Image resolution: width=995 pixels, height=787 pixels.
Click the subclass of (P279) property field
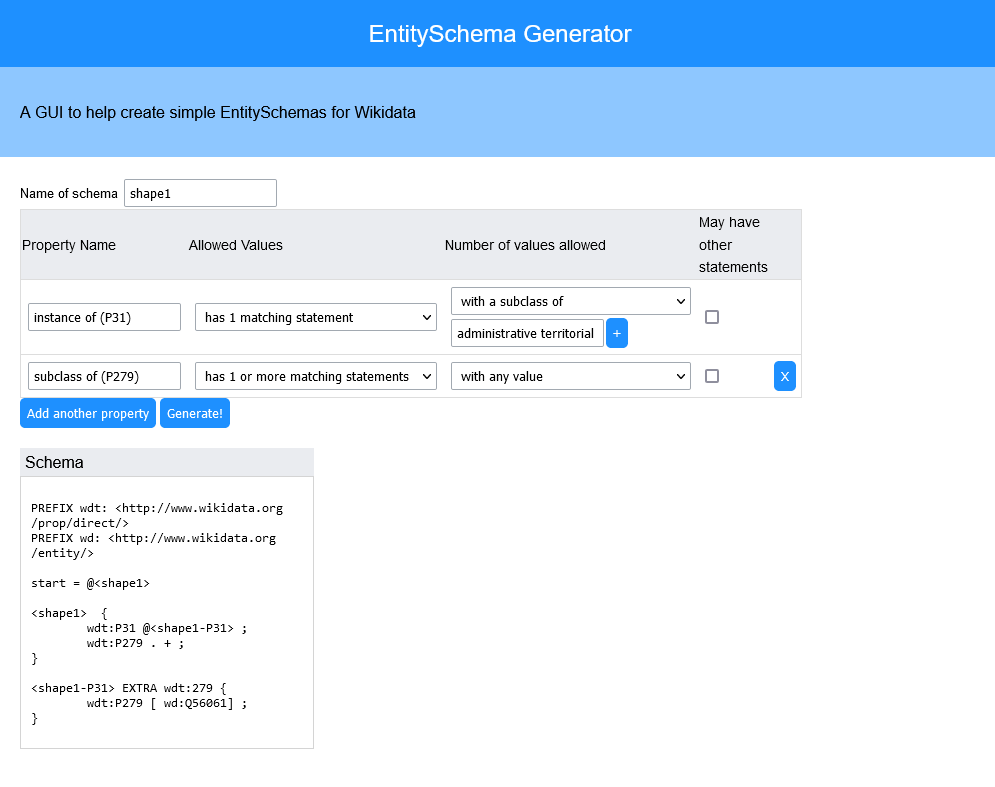[x=104, y=376]
